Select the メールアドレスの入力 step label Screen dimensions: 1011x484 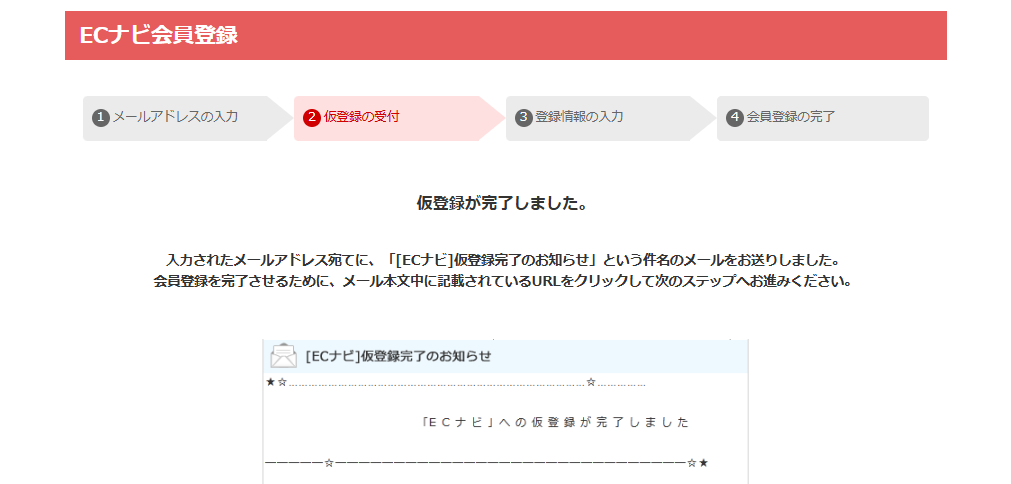175,117
